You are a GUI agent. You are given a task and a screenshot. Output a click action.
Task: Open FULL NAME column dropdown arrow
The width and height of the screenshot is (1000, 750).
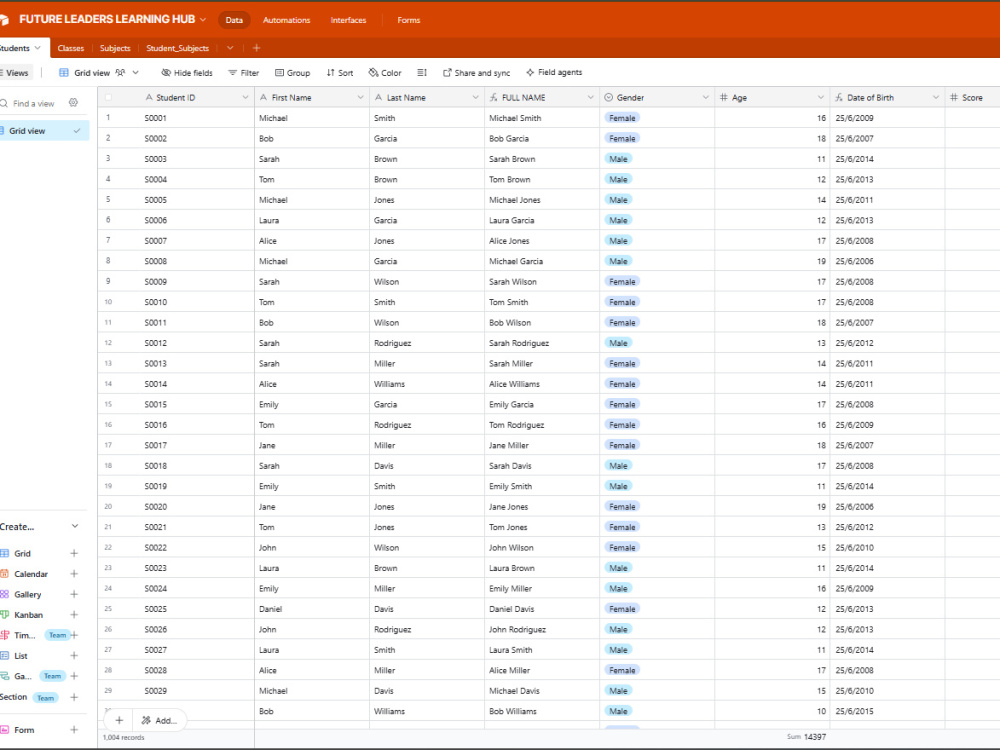point(591,98)
